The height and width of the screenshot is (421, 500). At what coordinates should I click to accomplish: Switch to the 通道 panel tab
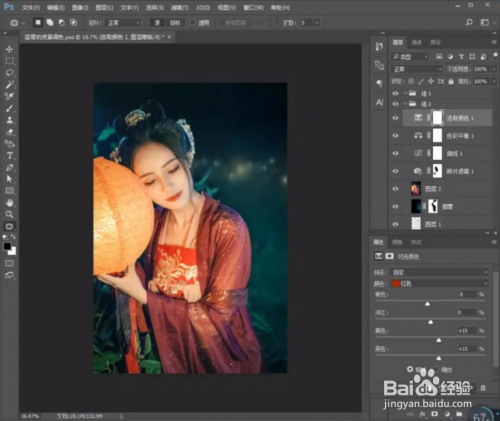pos(417,42)
